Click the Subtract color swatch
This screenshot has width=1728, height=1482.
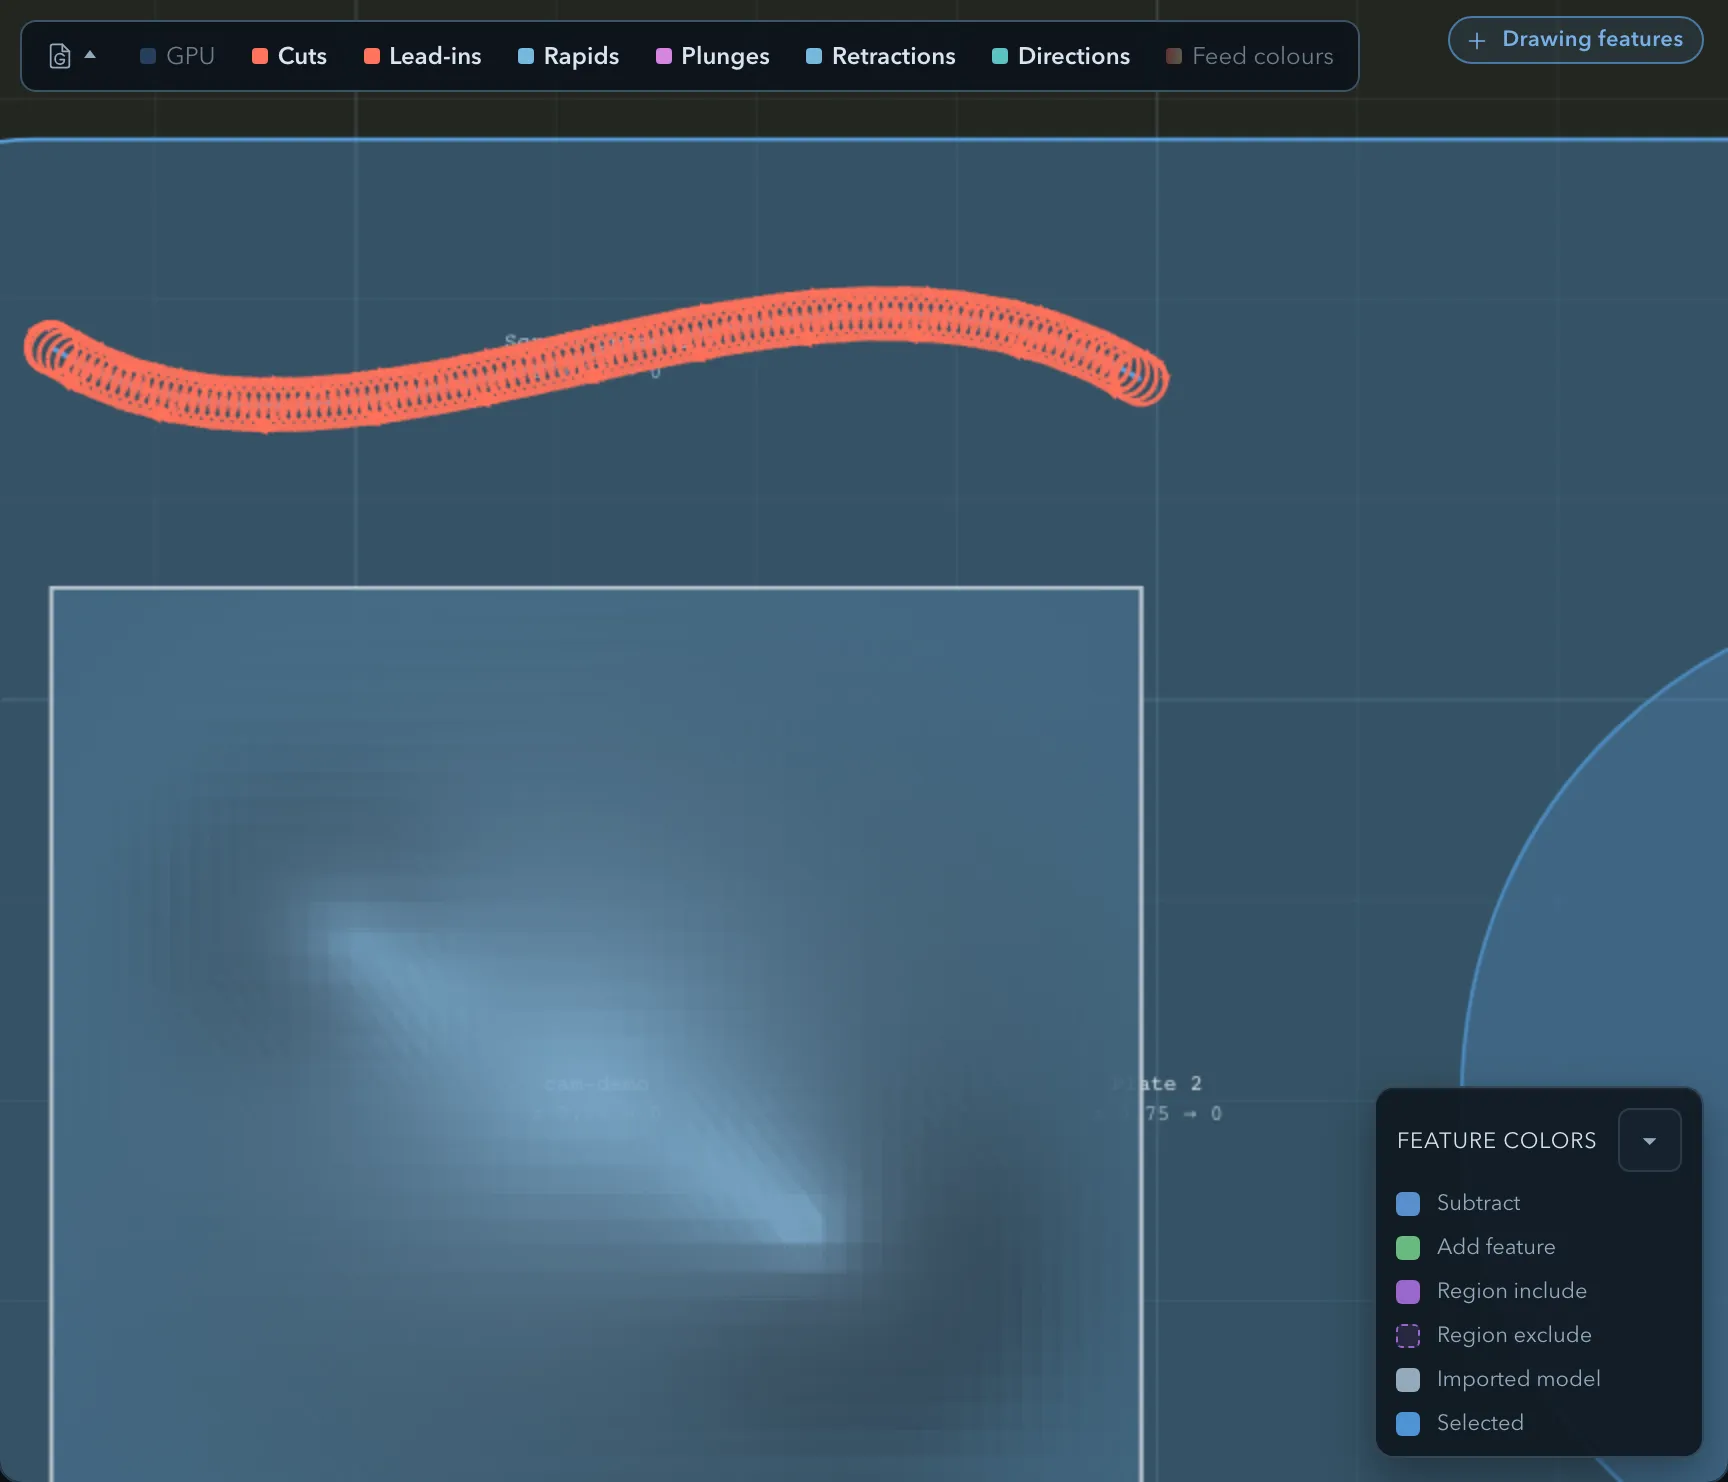1408,1203
